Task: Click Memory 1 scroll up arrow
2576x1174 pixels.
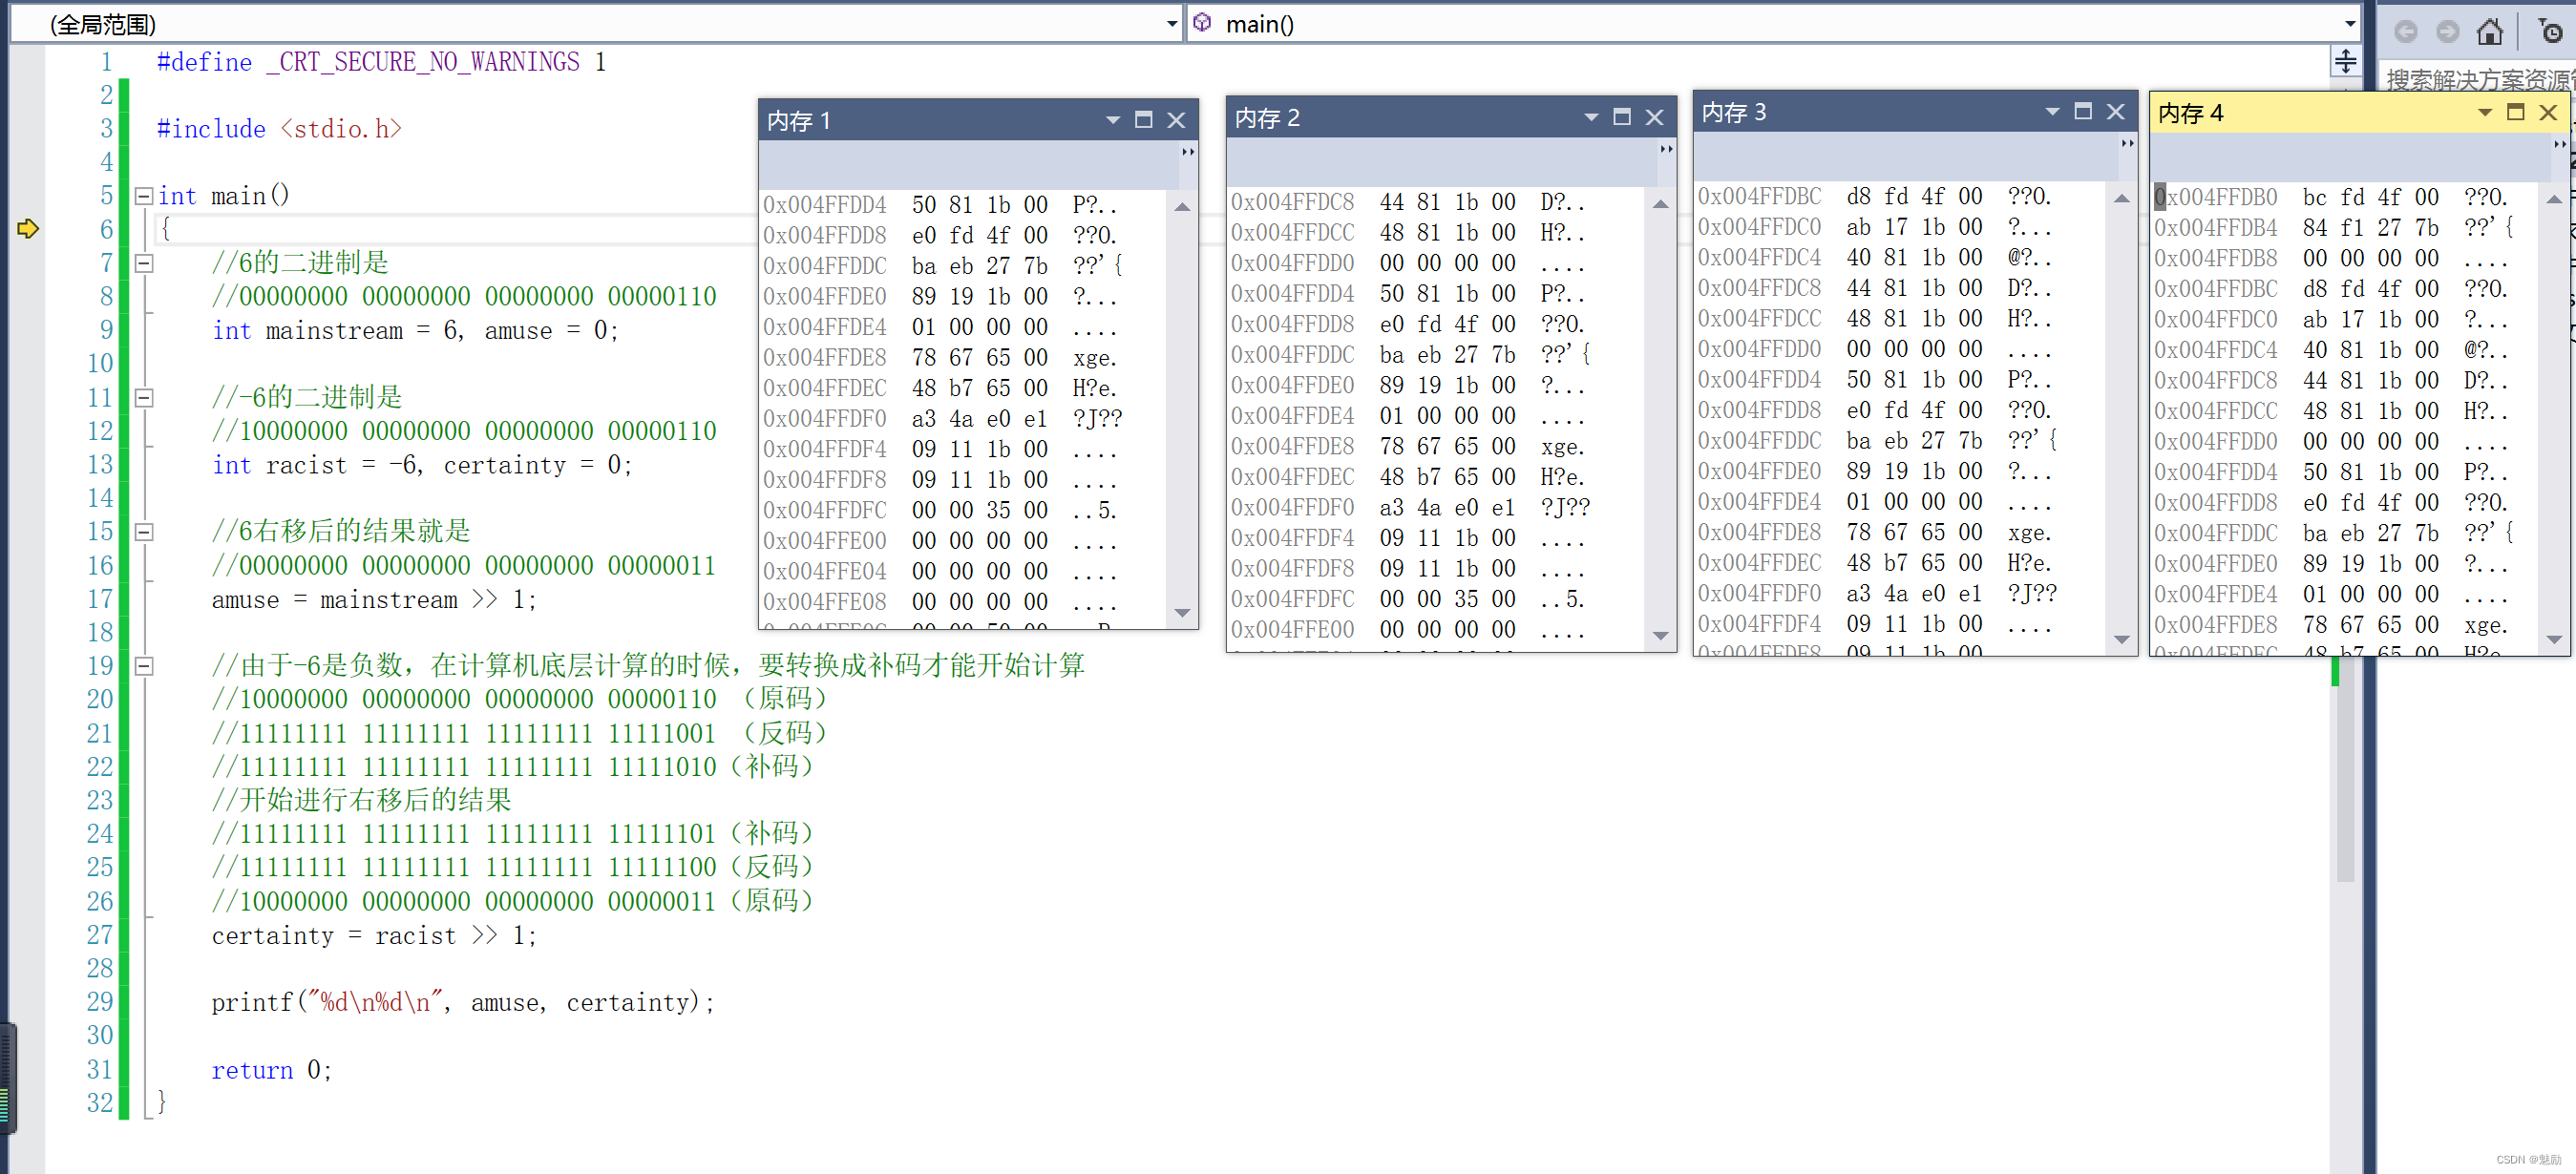Action: pyautogui.click(x=1182, y=207)
